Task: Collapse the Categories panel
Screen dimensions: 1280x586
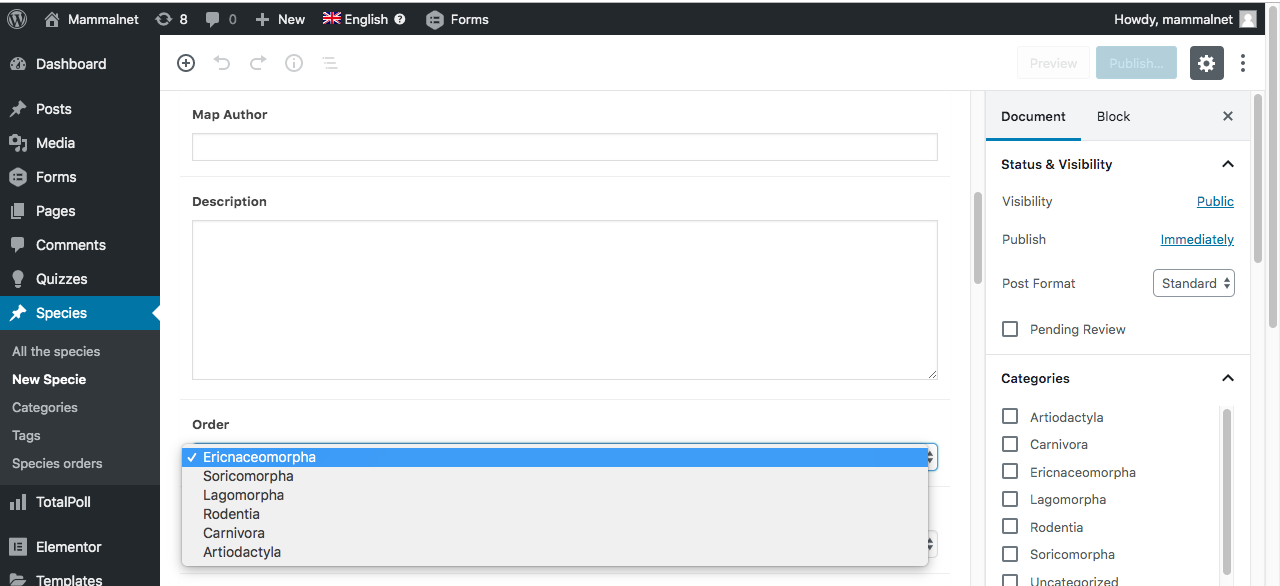Action: [1228, 378]
